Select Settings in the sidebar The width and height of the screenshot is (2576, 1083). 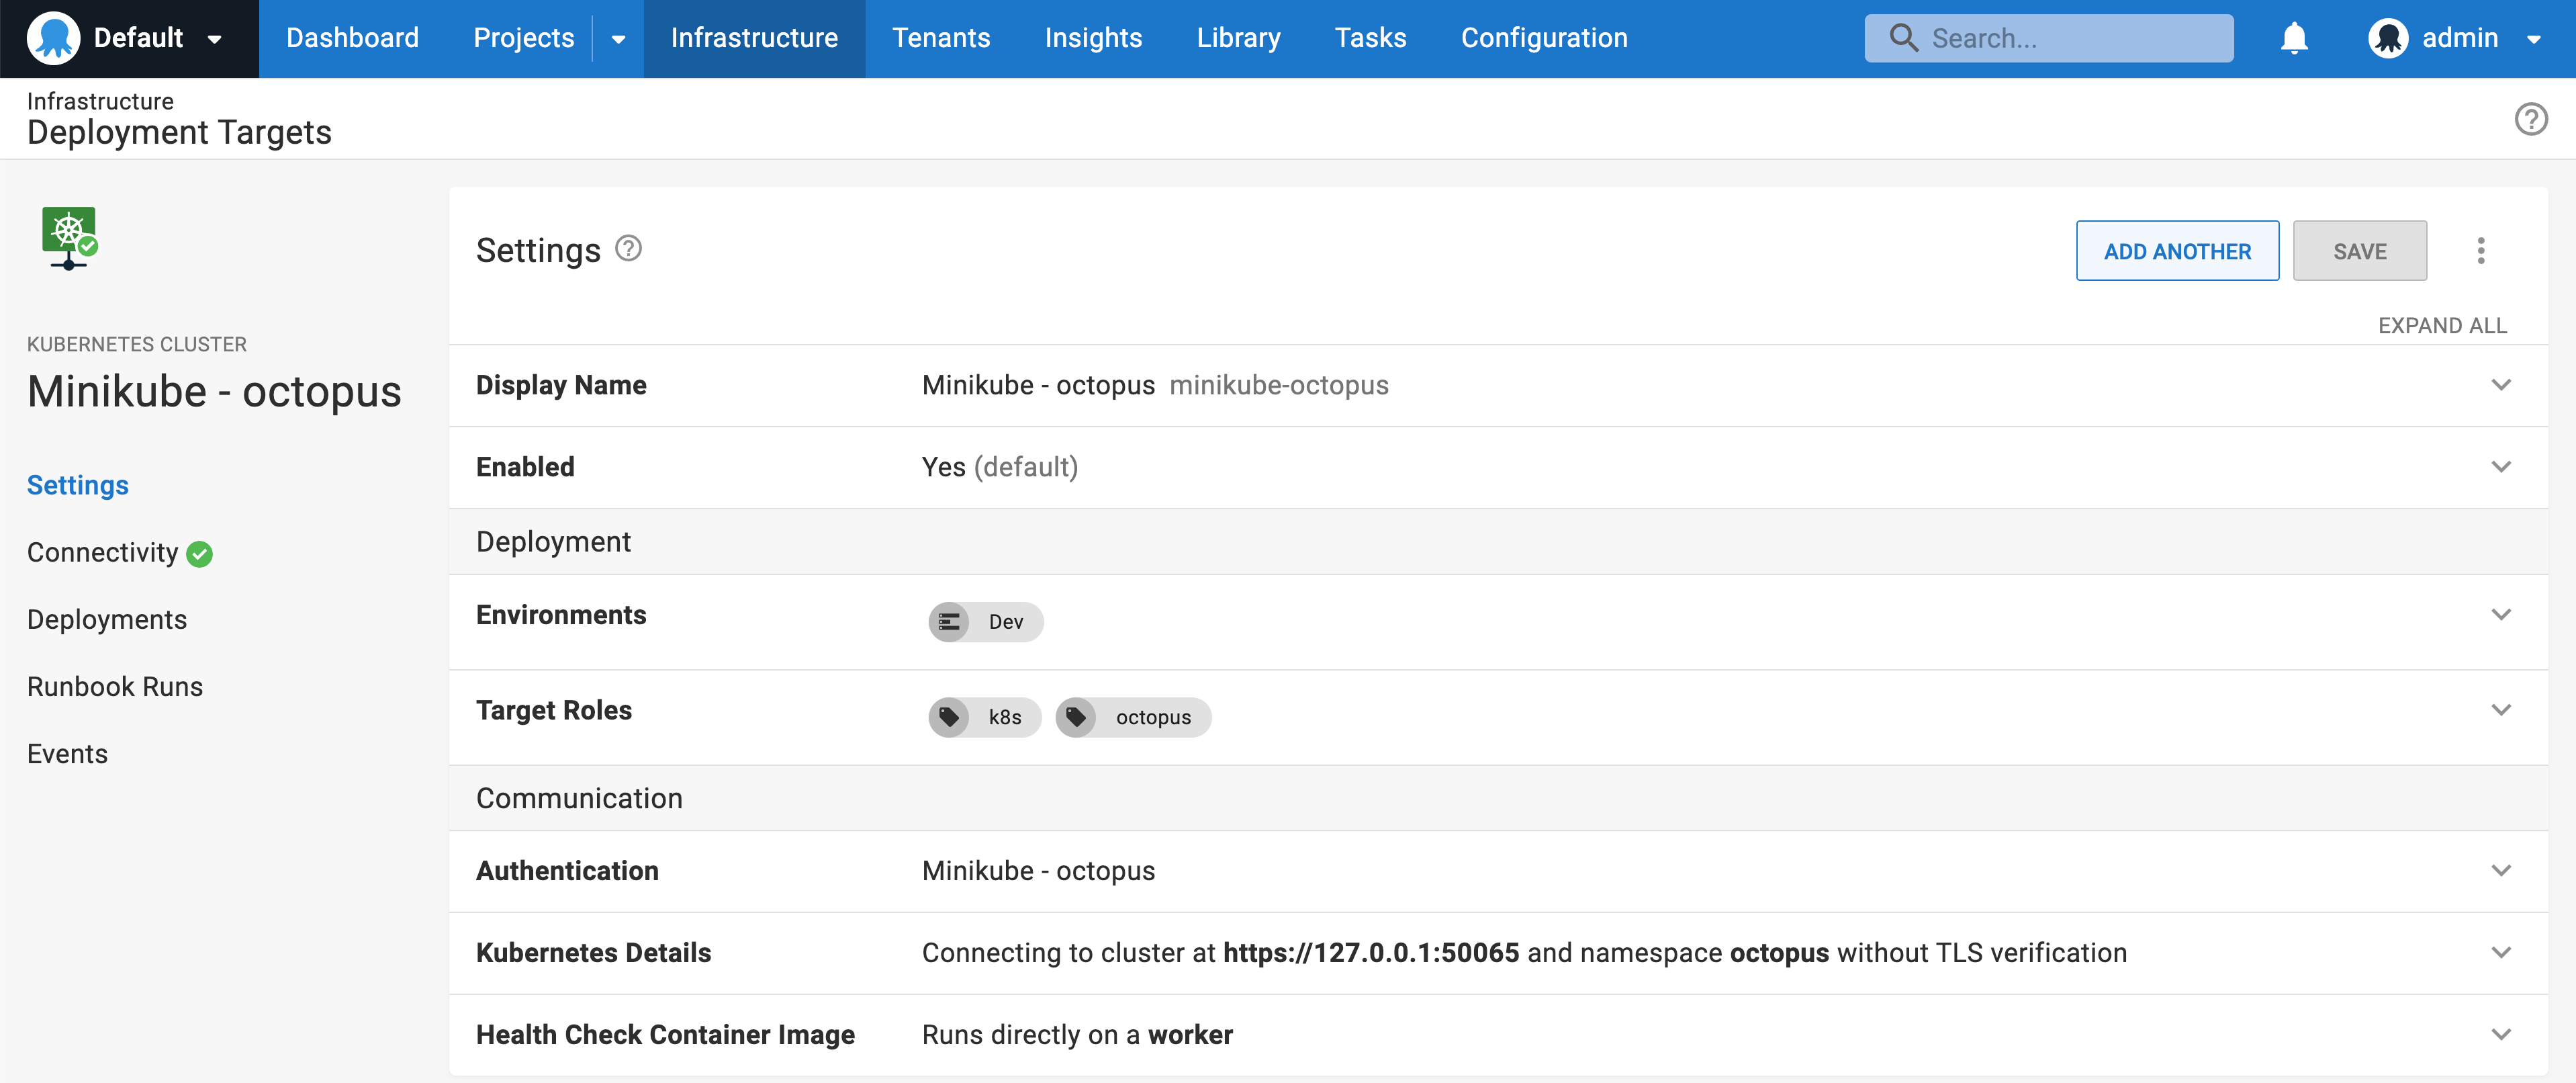(x=78, y=485)
